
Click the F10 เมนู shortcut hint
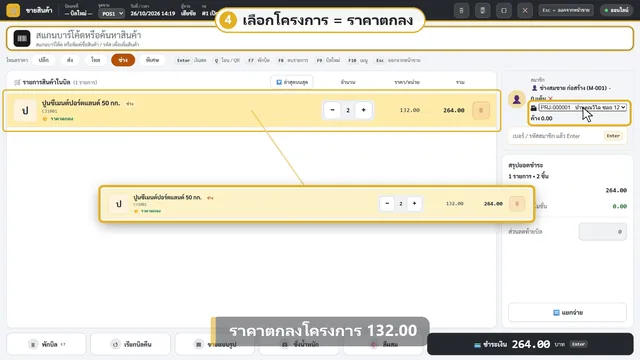pos(358,60)
